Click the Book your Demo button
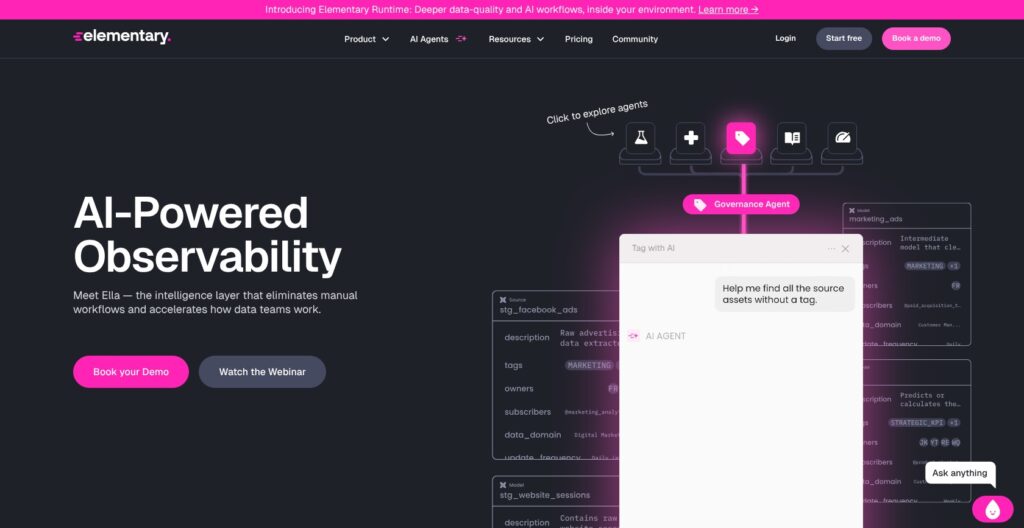 point(131,372)
